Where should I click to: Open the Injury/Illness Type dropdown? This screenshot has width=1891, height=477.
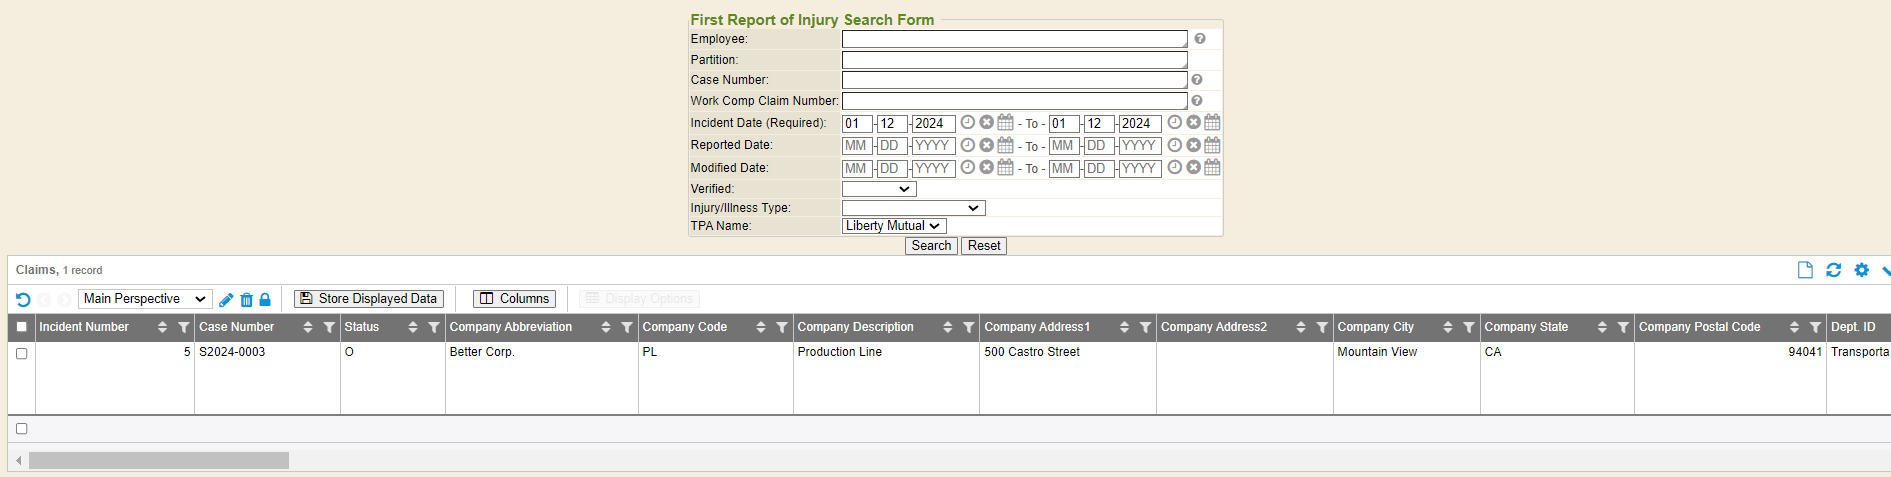click(x=913, y=208)
